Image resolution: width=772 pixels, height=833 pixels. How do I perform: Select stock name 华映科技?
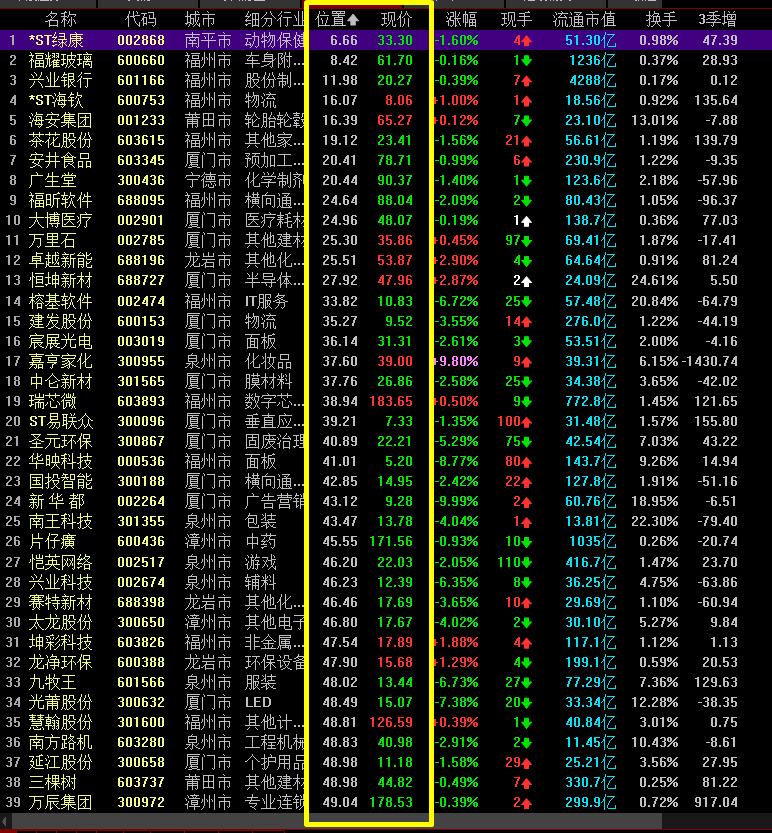[61, 462]
